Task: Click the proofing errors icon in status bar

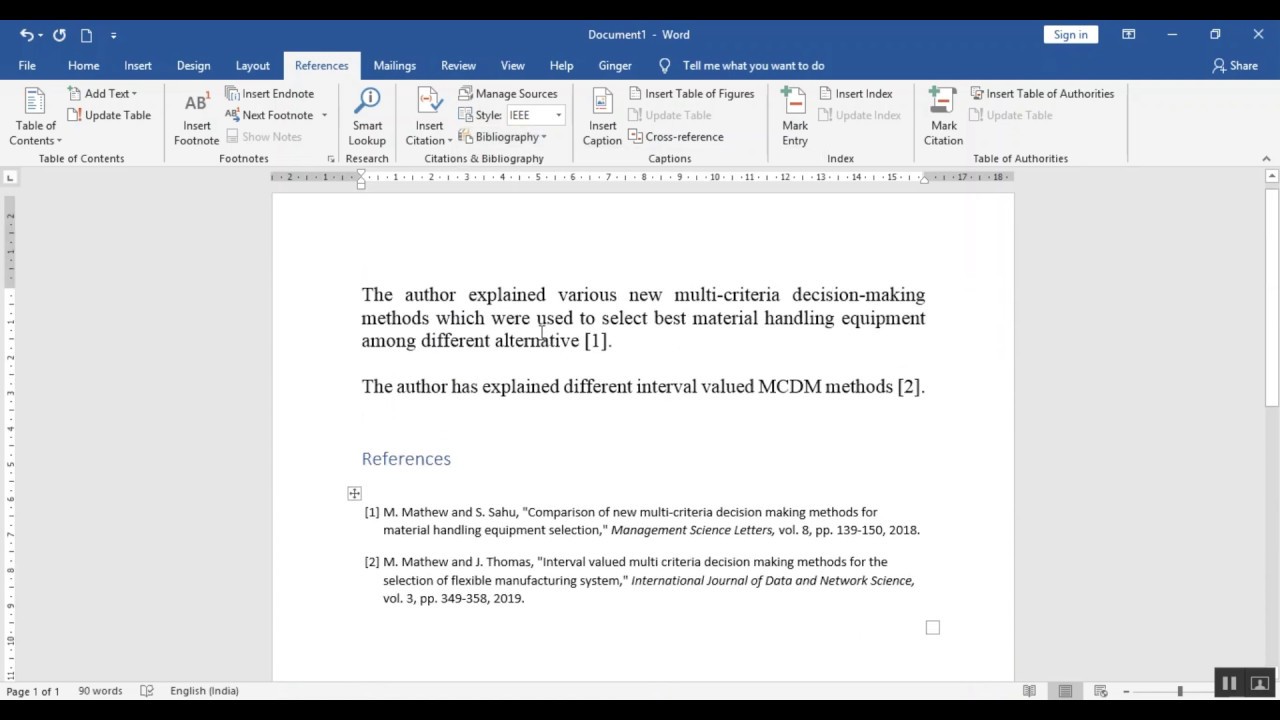Action: tap(147, 691)
